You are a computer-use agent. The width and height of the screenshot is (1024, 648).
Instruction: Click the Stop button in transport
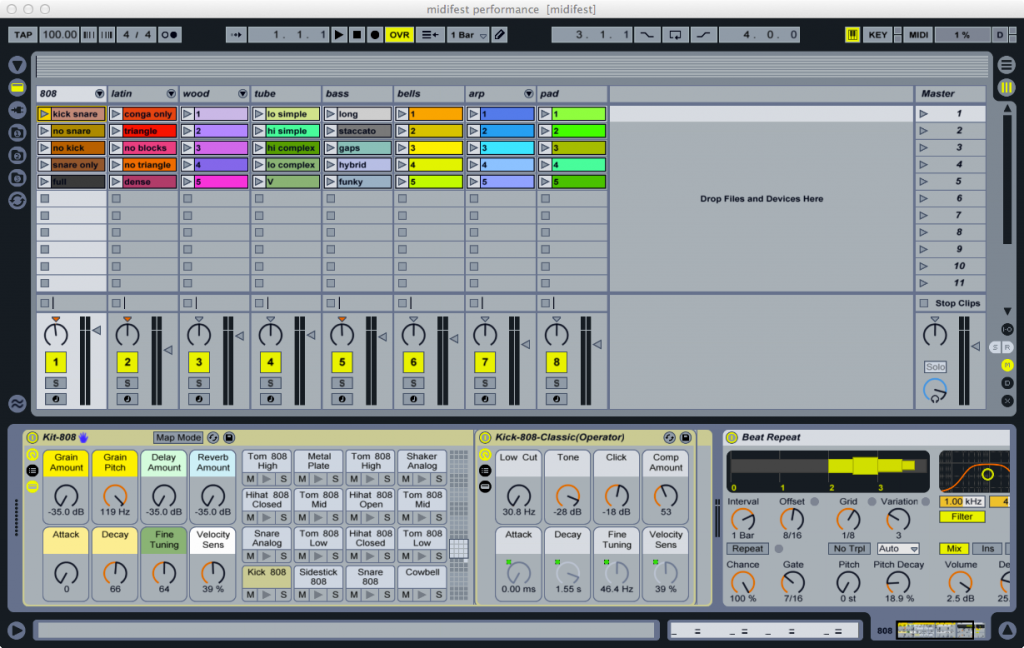pos(357,35)
